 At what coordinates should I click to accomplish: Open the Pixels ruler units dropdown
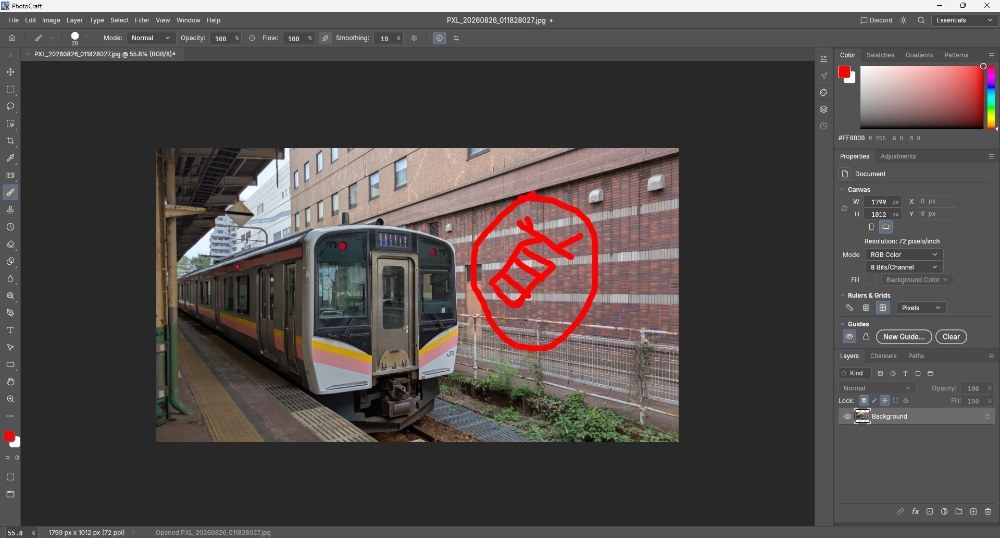click(921, 308)
